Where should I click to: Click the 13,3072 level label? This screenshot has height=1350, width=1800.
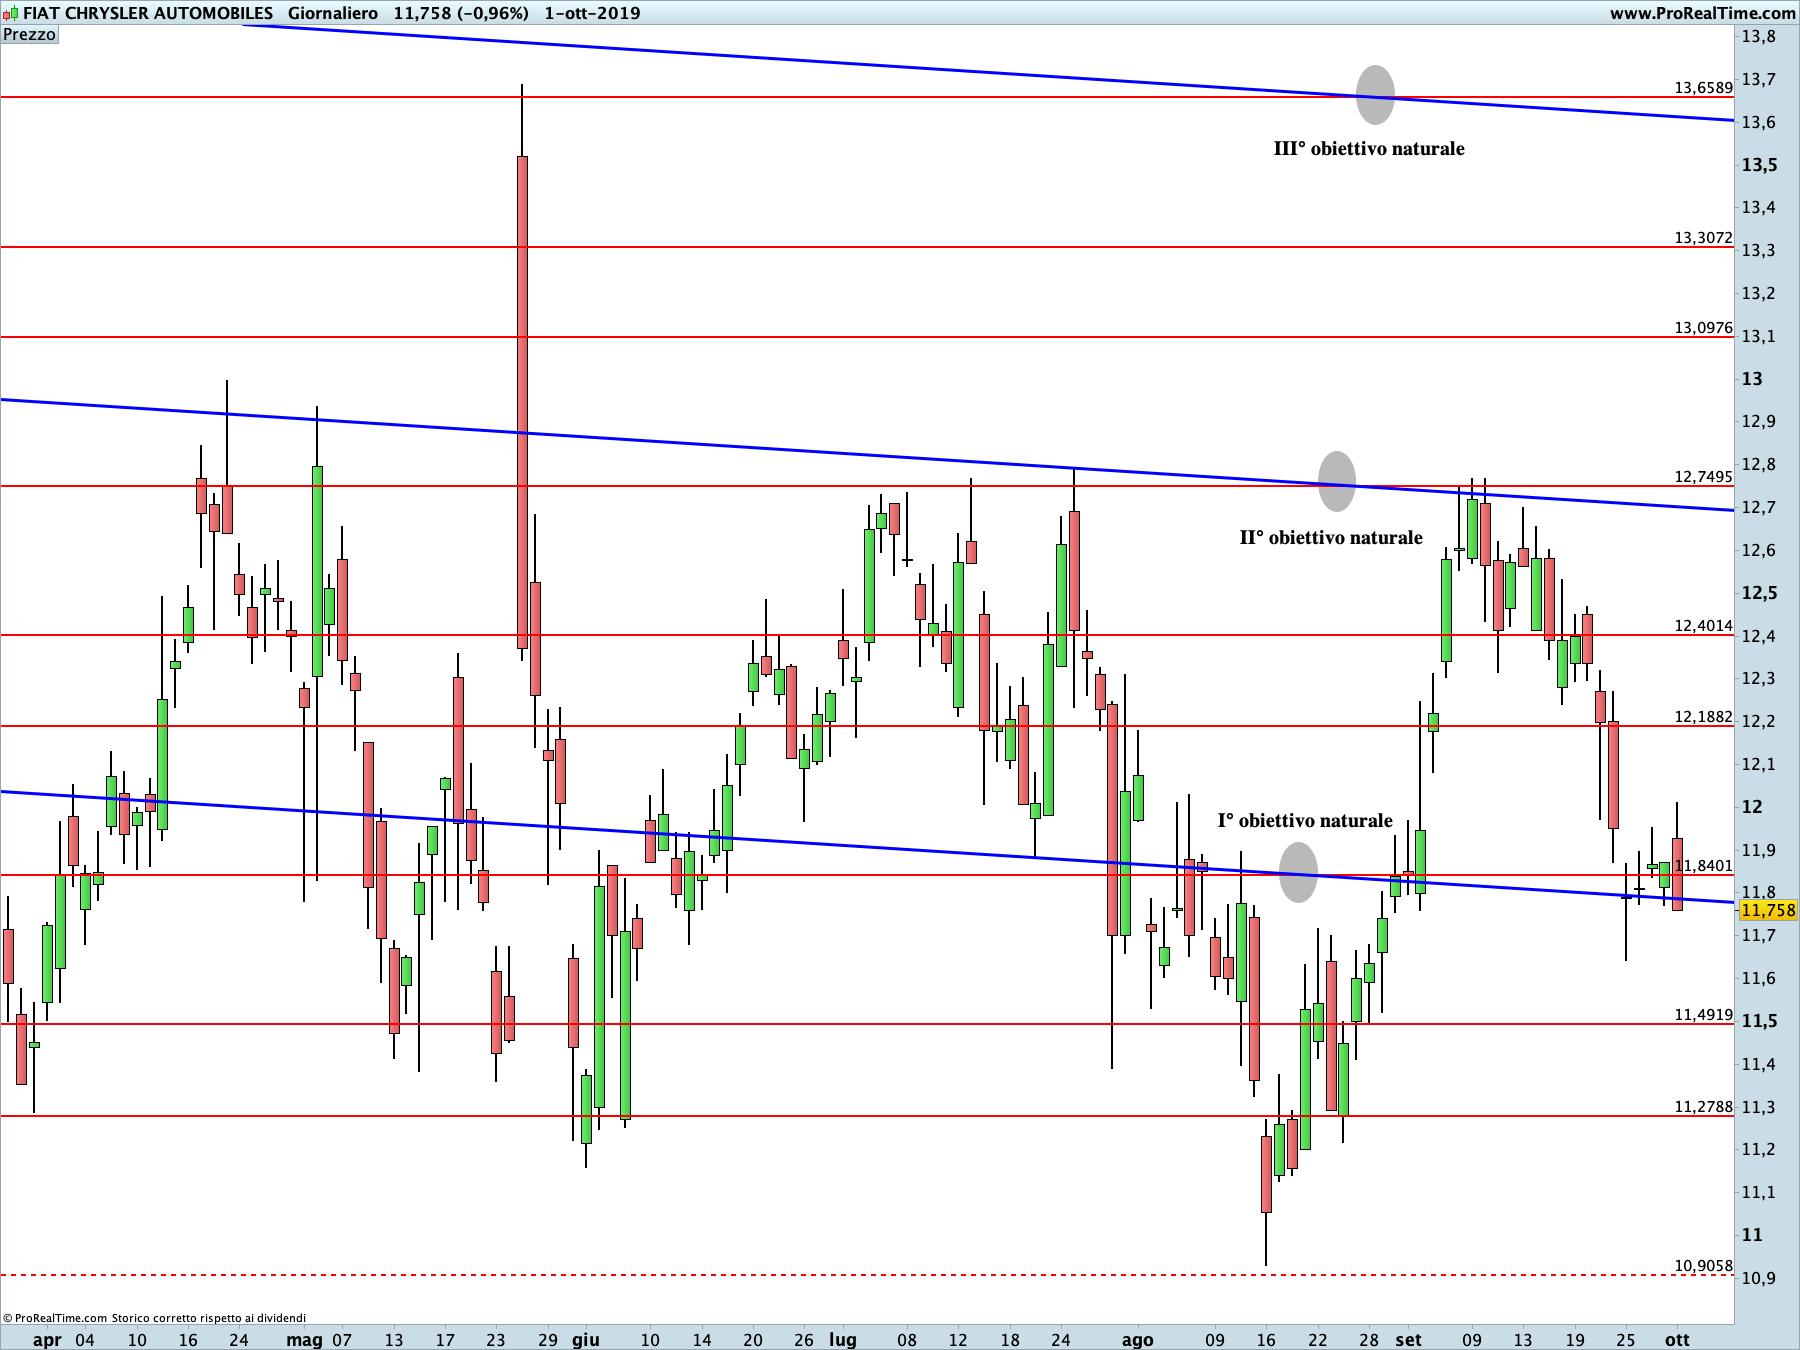click(1704, 237)
